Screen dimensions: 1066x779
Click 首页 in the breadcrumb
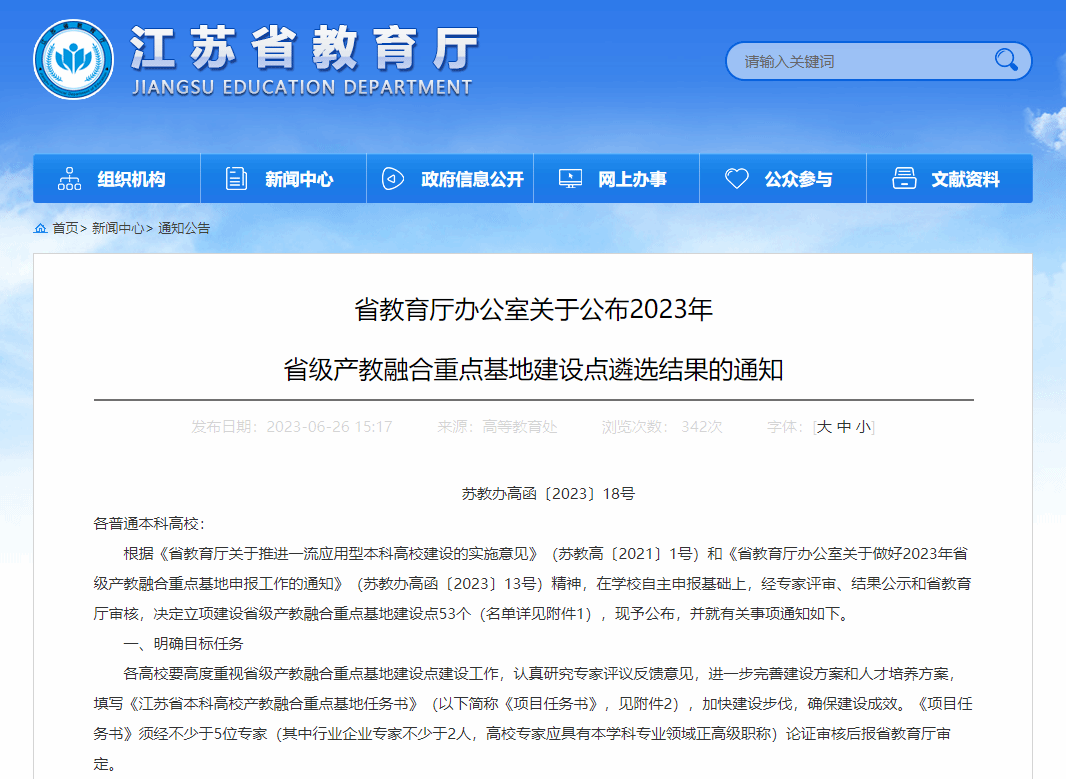pyautogui.click(x=65, y=229)
